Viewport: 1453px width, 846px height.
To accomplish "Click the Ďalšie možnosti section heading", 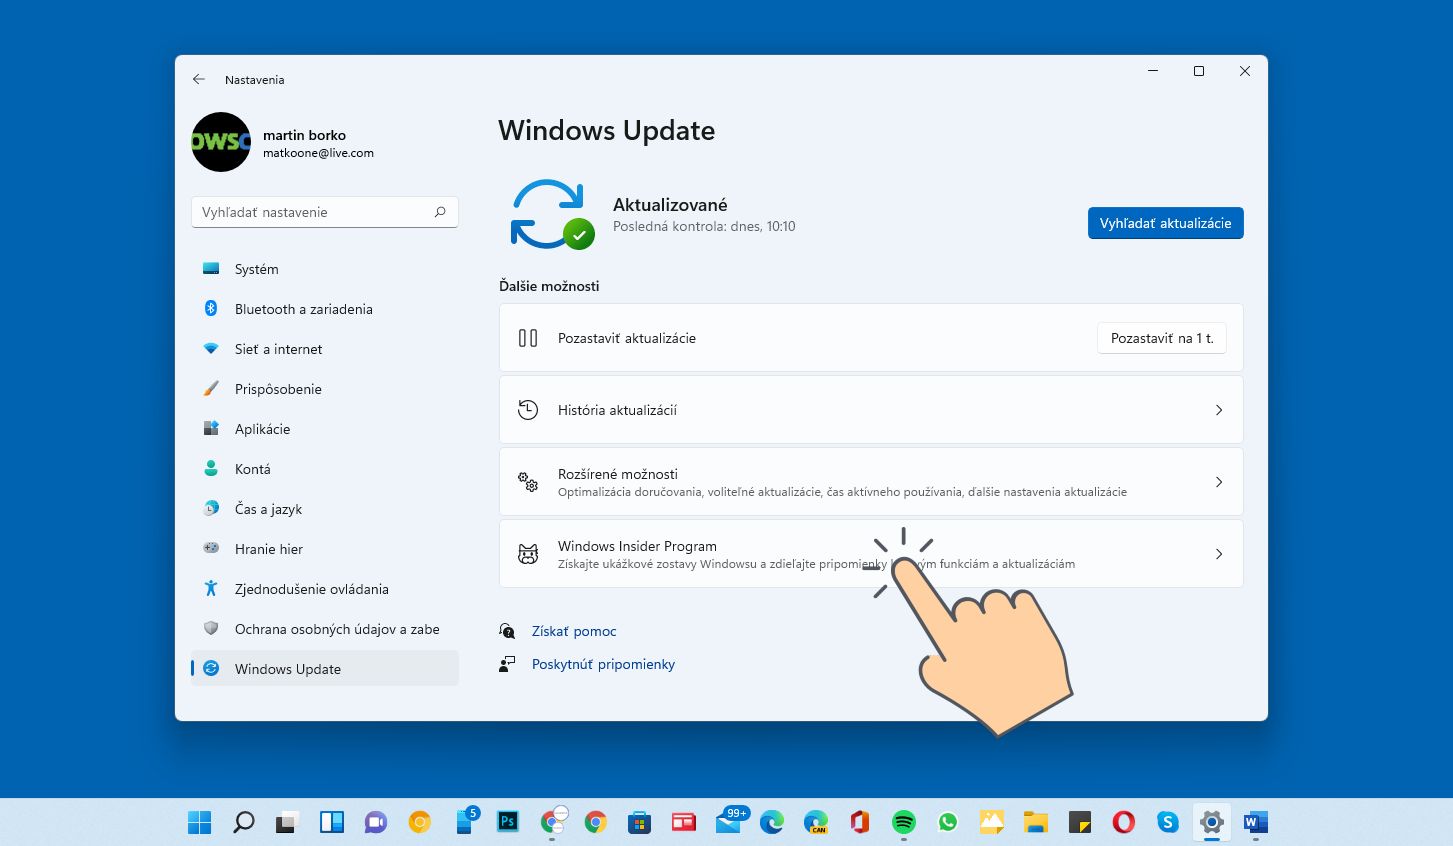I will (x=549, y=286).
